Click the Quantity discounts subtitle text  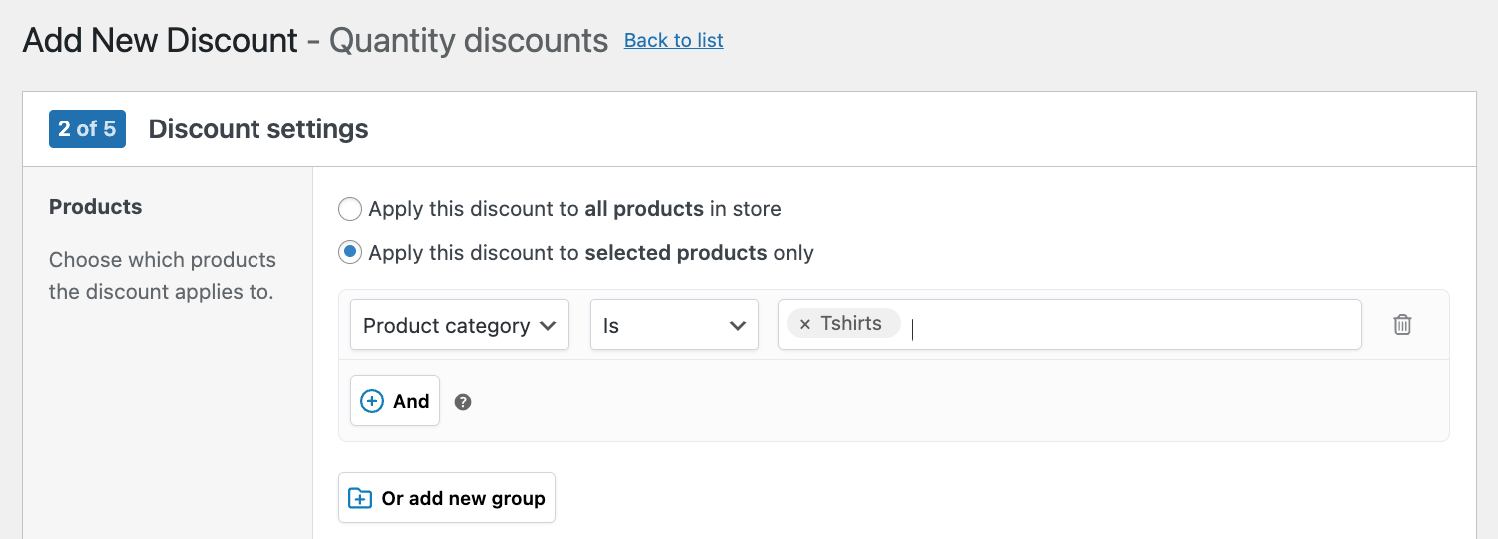[468, 40]
